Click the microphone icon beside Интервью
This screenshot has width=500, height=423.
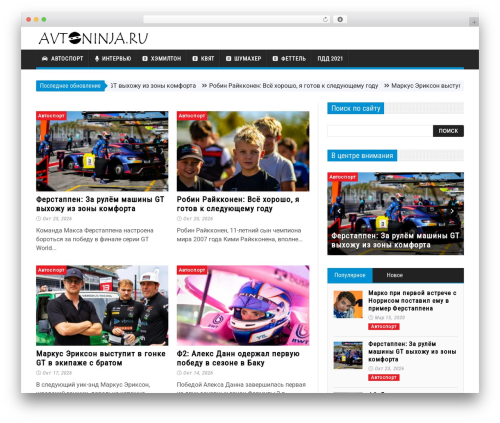click(97, 59)
